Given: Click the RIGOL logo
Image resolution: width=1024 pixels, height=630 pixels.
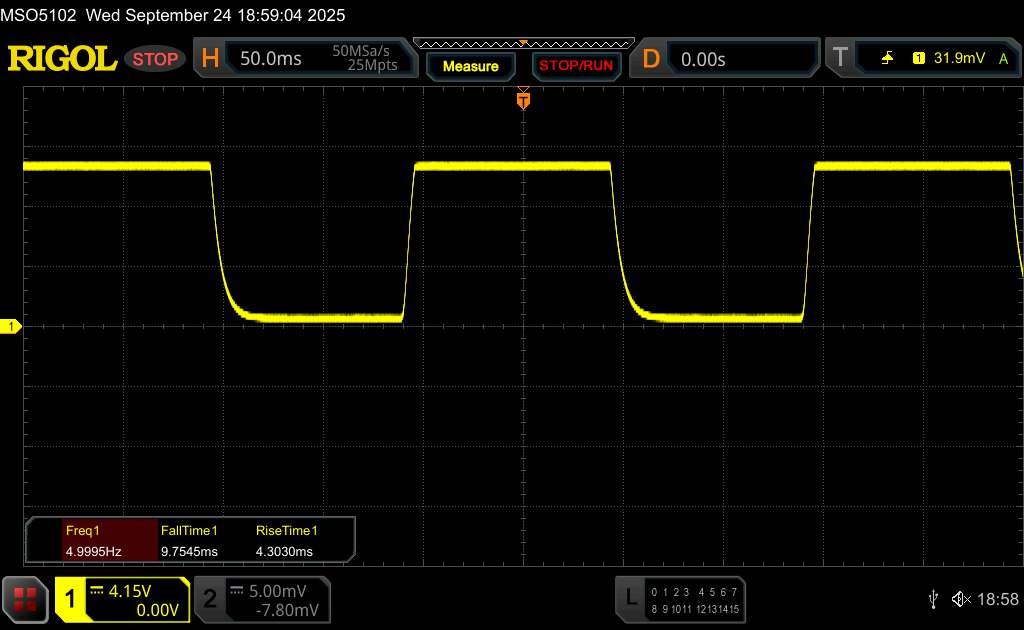Looking at the screenshot, I should (62, 59).
